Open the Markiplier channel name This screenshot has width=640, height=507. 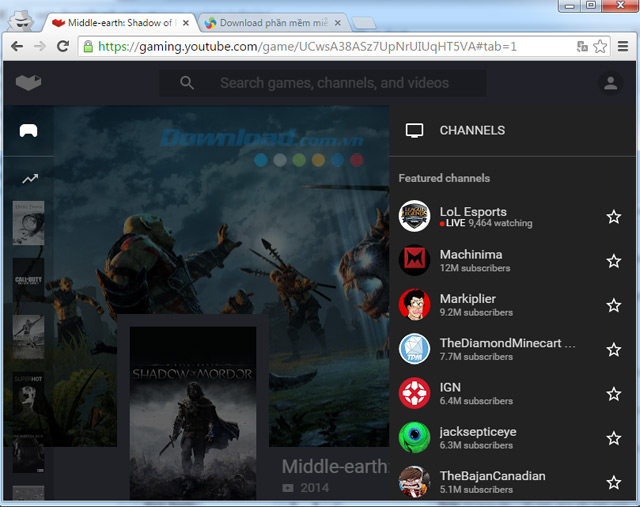coord(468,299)
